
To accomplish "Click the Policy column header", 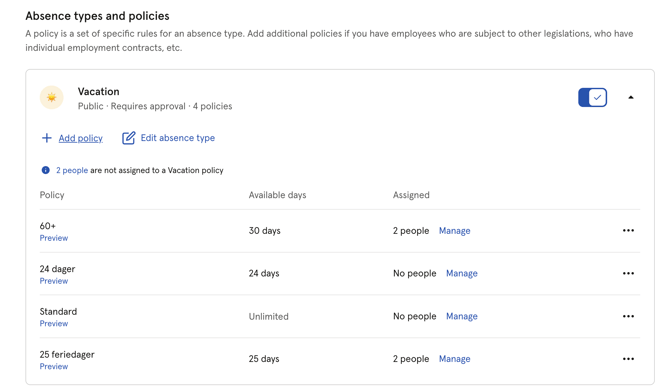I will coord(52,195).
